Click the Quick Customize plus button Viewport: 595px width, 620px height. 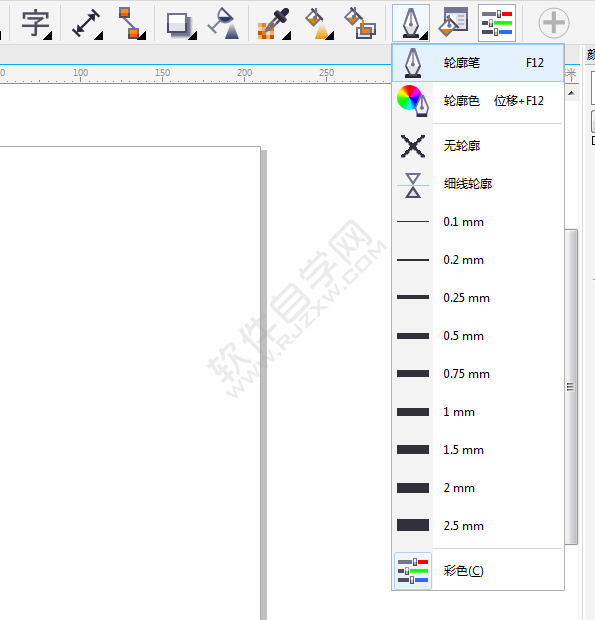coord(554,23)
